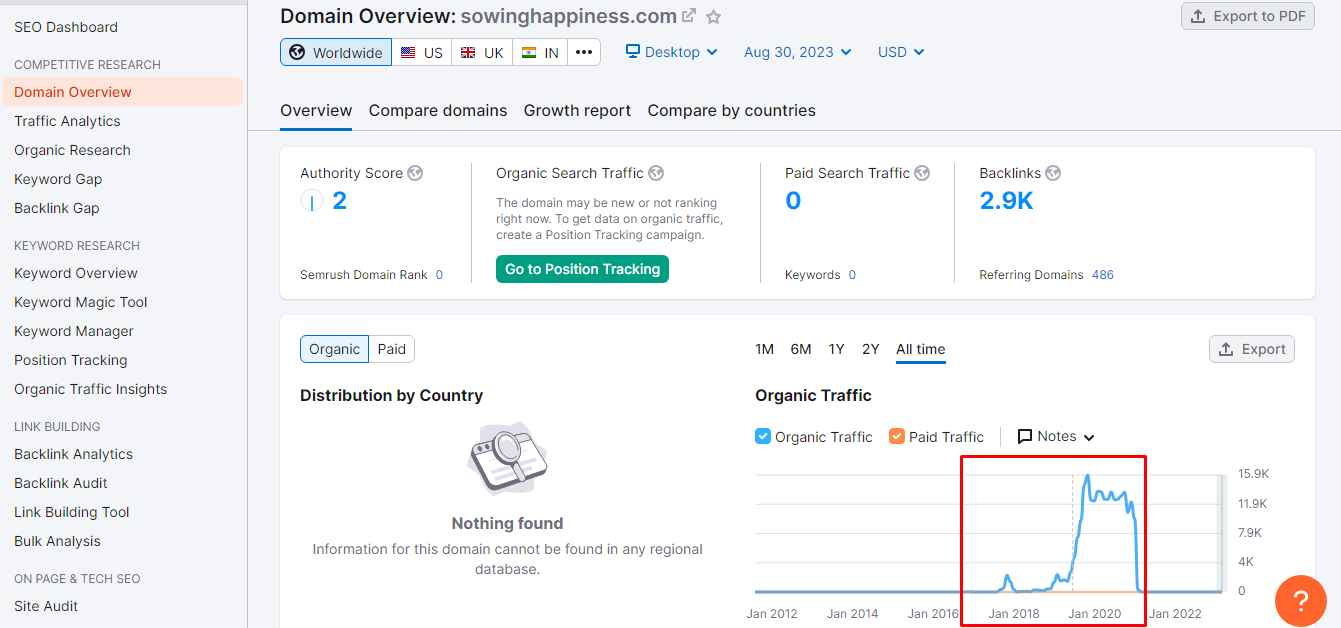The height and width of the screenshot is (628, 1341).
Task: Open Domain Overview in the sidebar
Action: point(73,92)
